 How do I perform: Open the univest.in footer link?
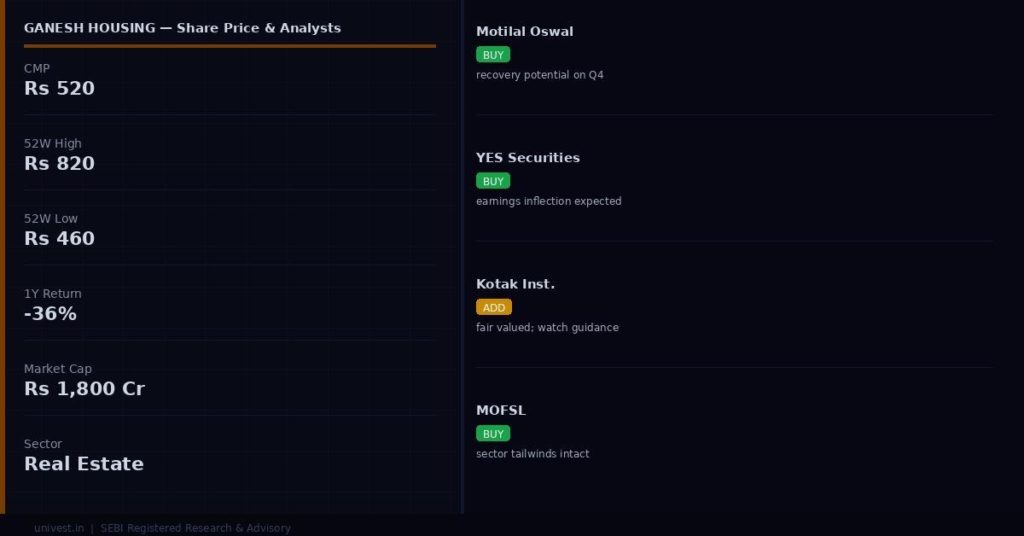[x=58, y=528]
